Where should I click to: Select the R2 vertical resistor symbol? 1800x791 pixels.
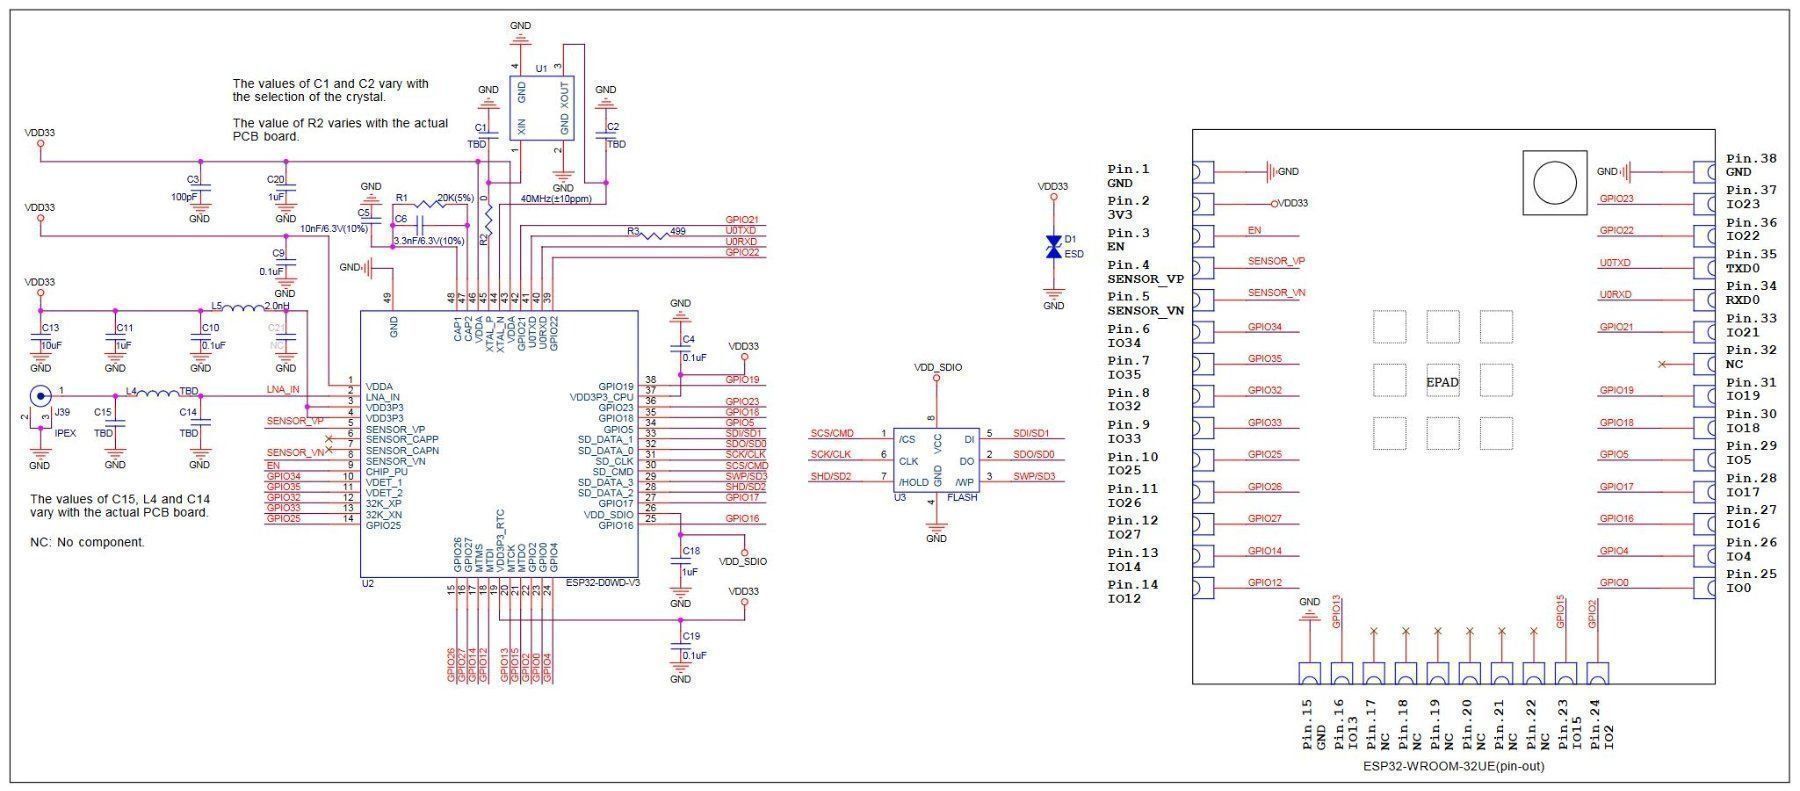487,220
